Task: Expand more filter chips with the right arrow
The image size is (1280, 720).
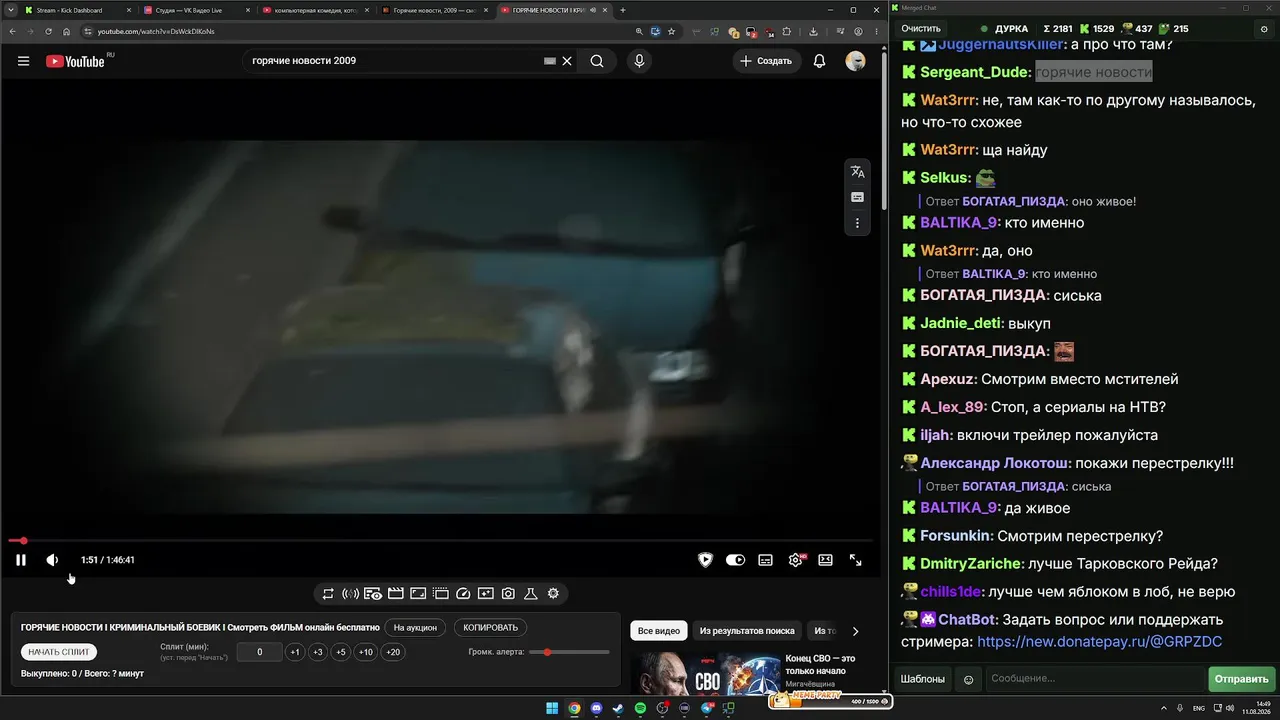Action: (x=855, y=631)
